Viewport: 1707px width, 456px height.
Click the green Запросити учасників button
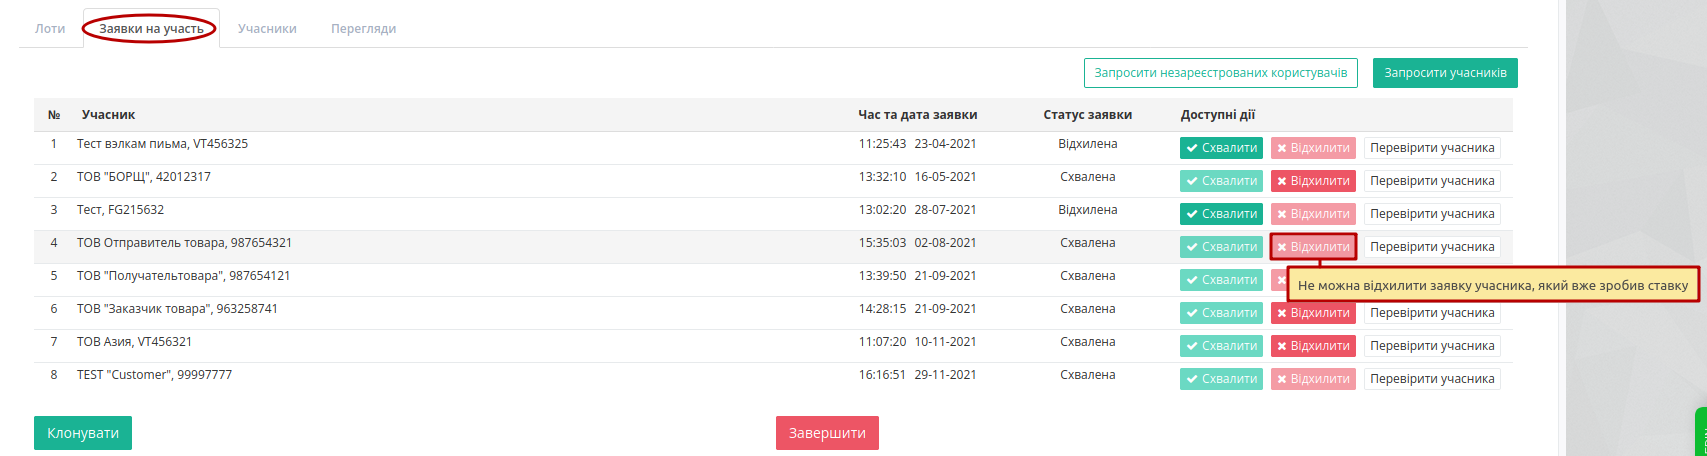coord(1445,73)
